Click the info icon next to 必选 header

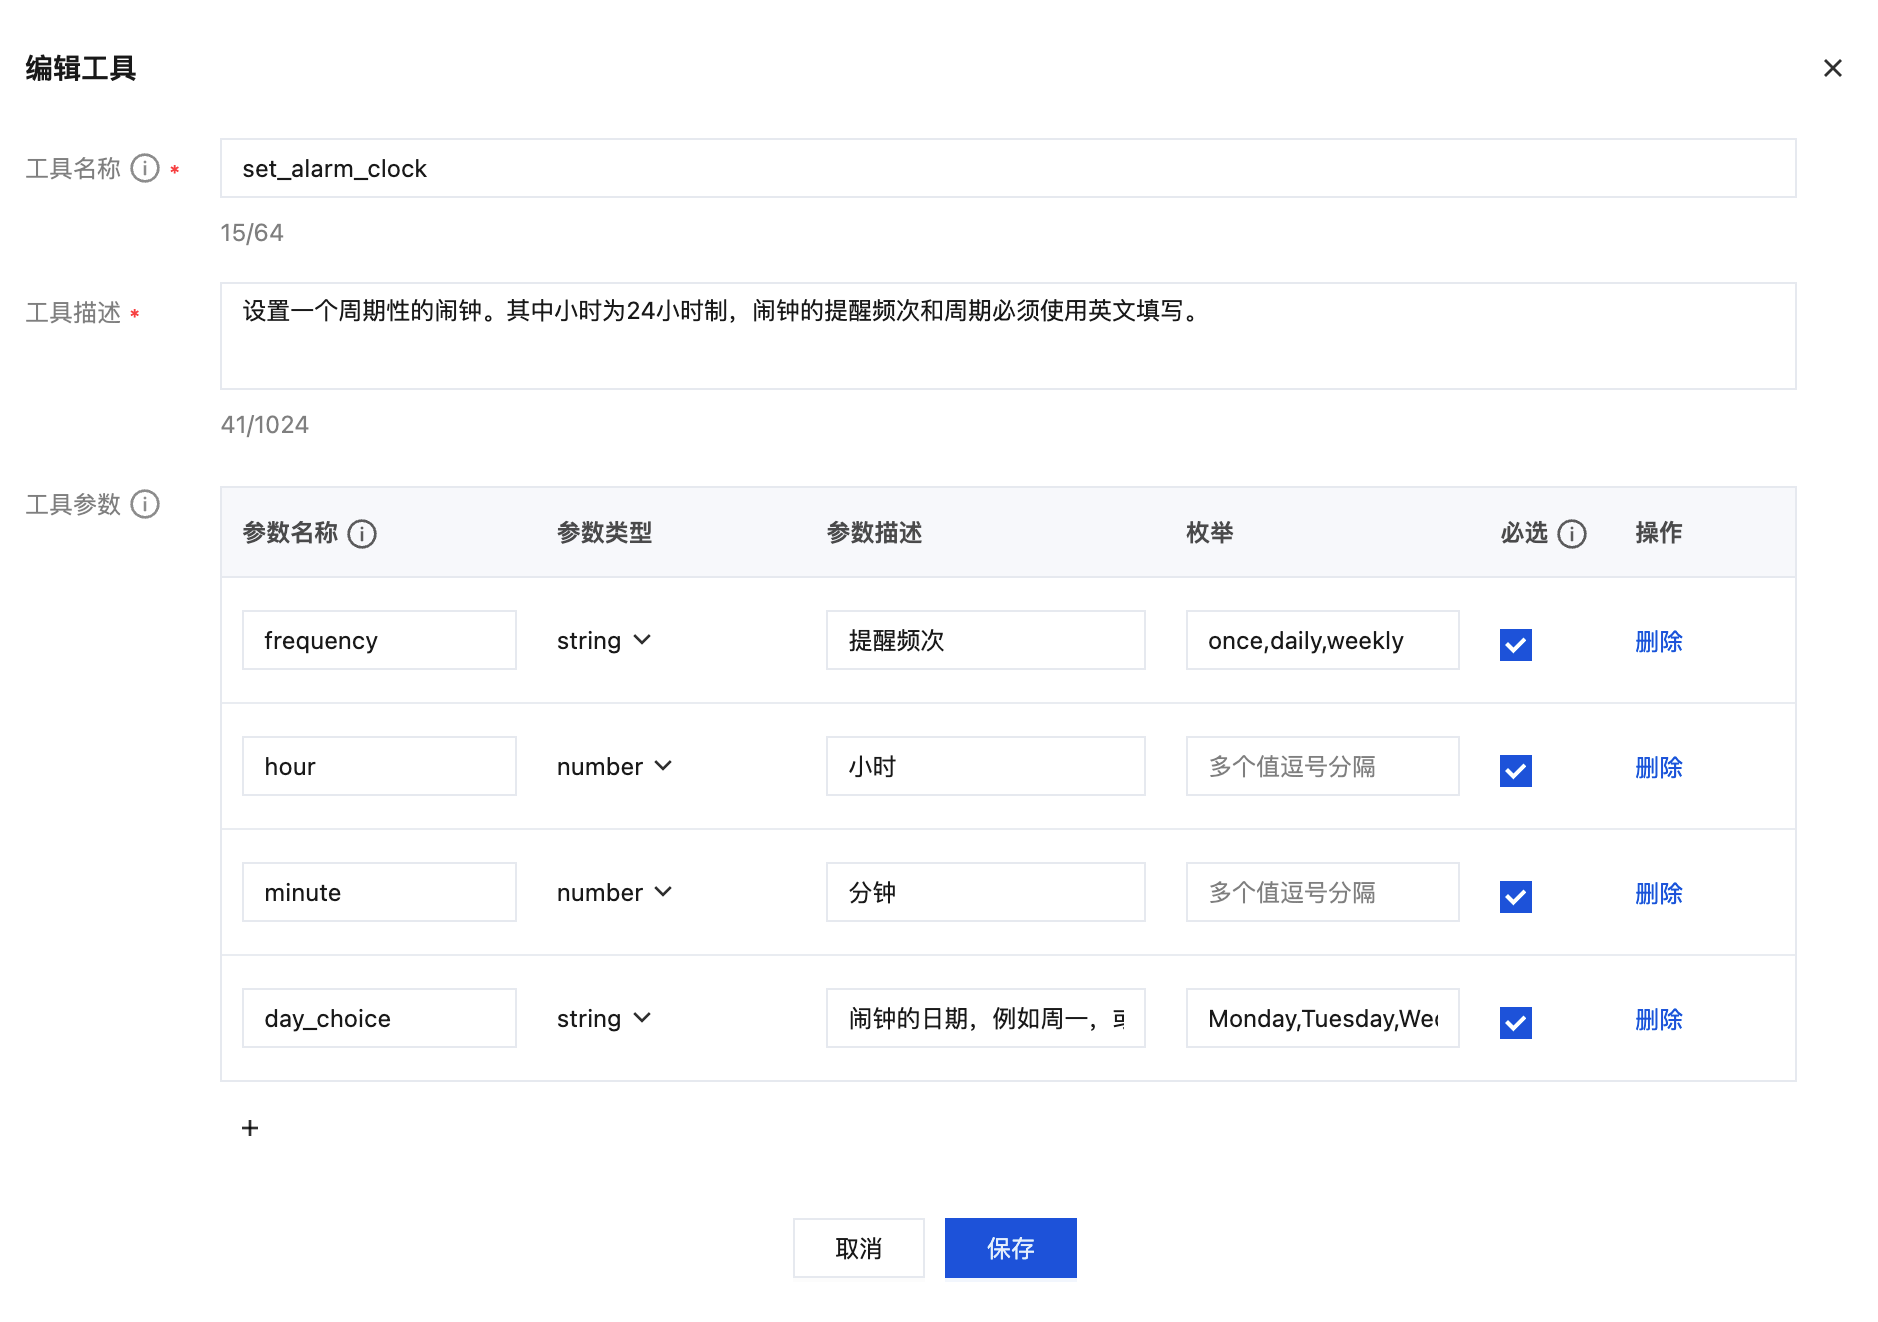click(x=1572, y=534)
